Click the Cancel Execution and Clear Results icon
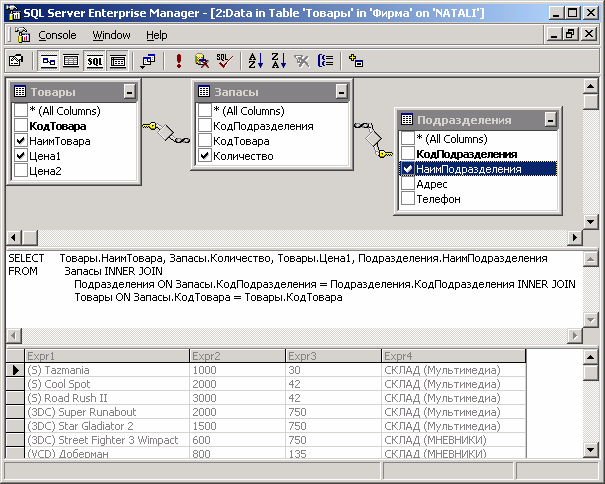605x484 pixels. point(202,61)
